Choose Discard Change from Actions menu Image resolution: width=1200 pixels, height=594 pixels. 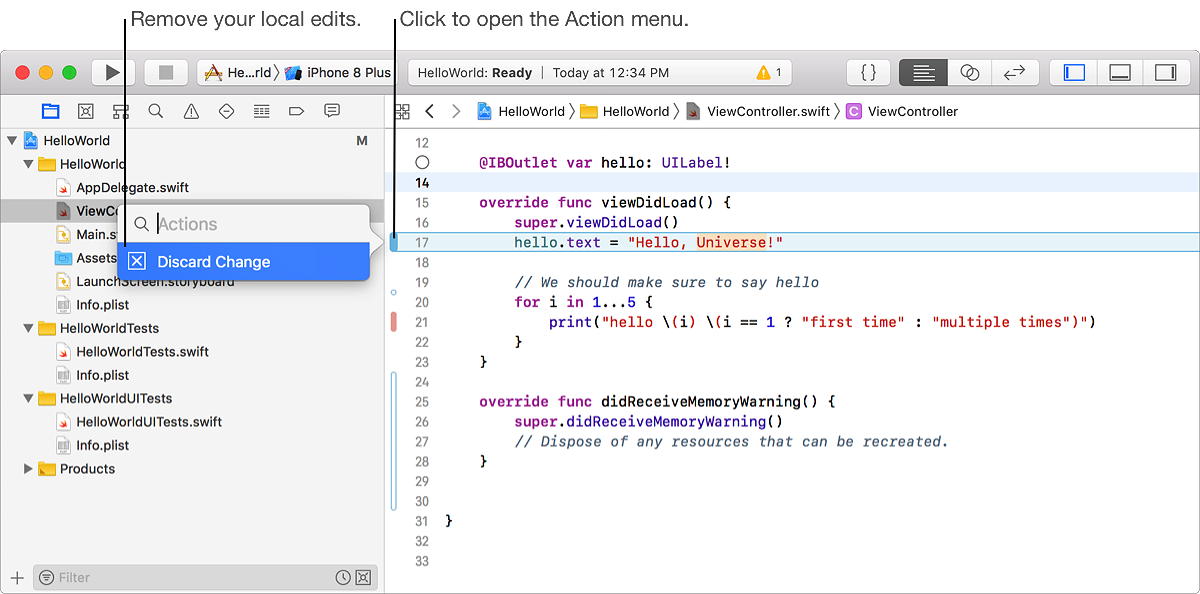coord(244,262)
